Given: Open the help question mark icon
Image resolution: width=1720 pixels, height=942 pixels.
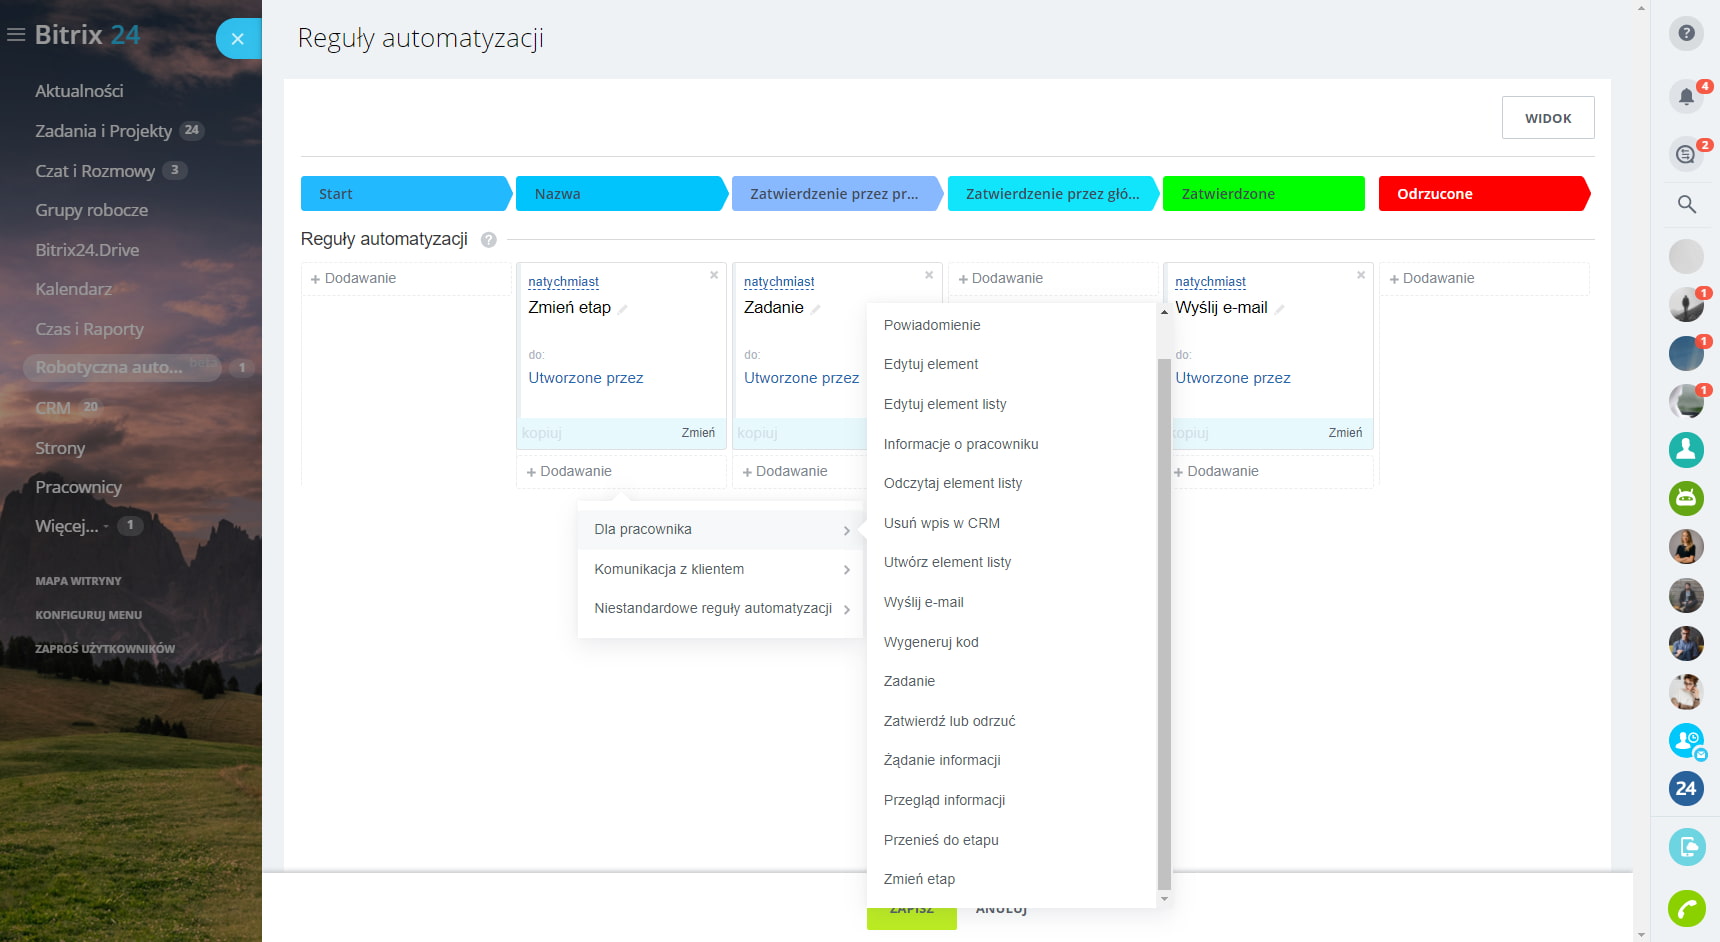Looking at the screenshot, I should click(x=1686, y=33).
